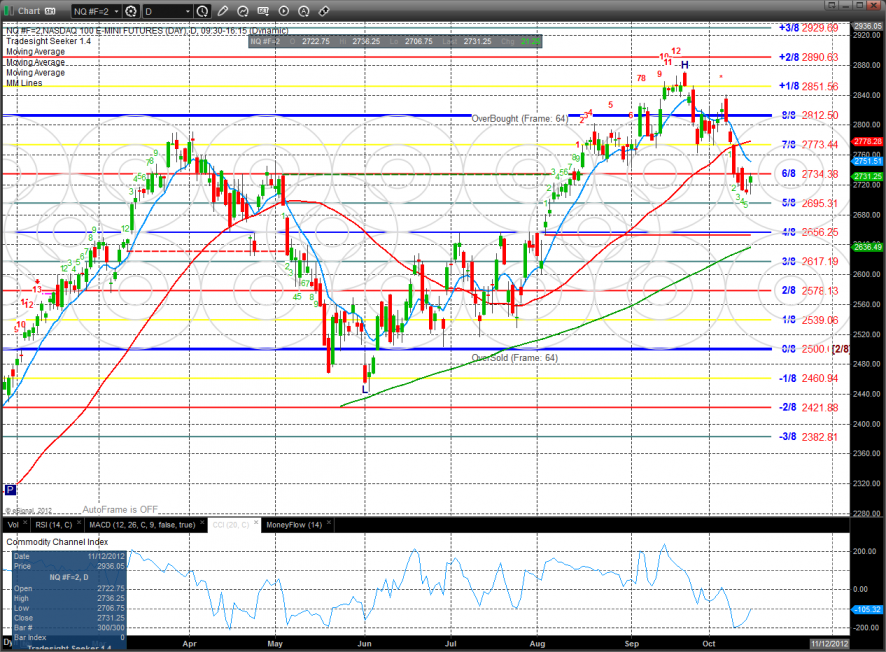
Task: Click the 2936.05 cursor price tag
Action: point(867,26)
